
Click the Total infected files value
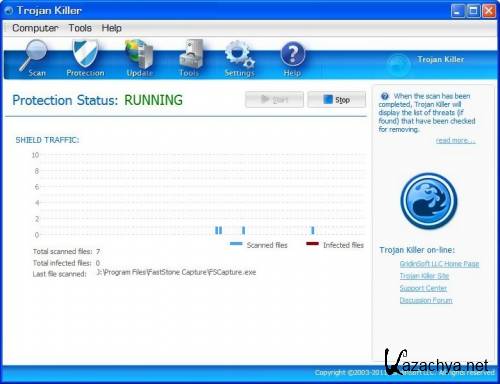coord(98,263)
